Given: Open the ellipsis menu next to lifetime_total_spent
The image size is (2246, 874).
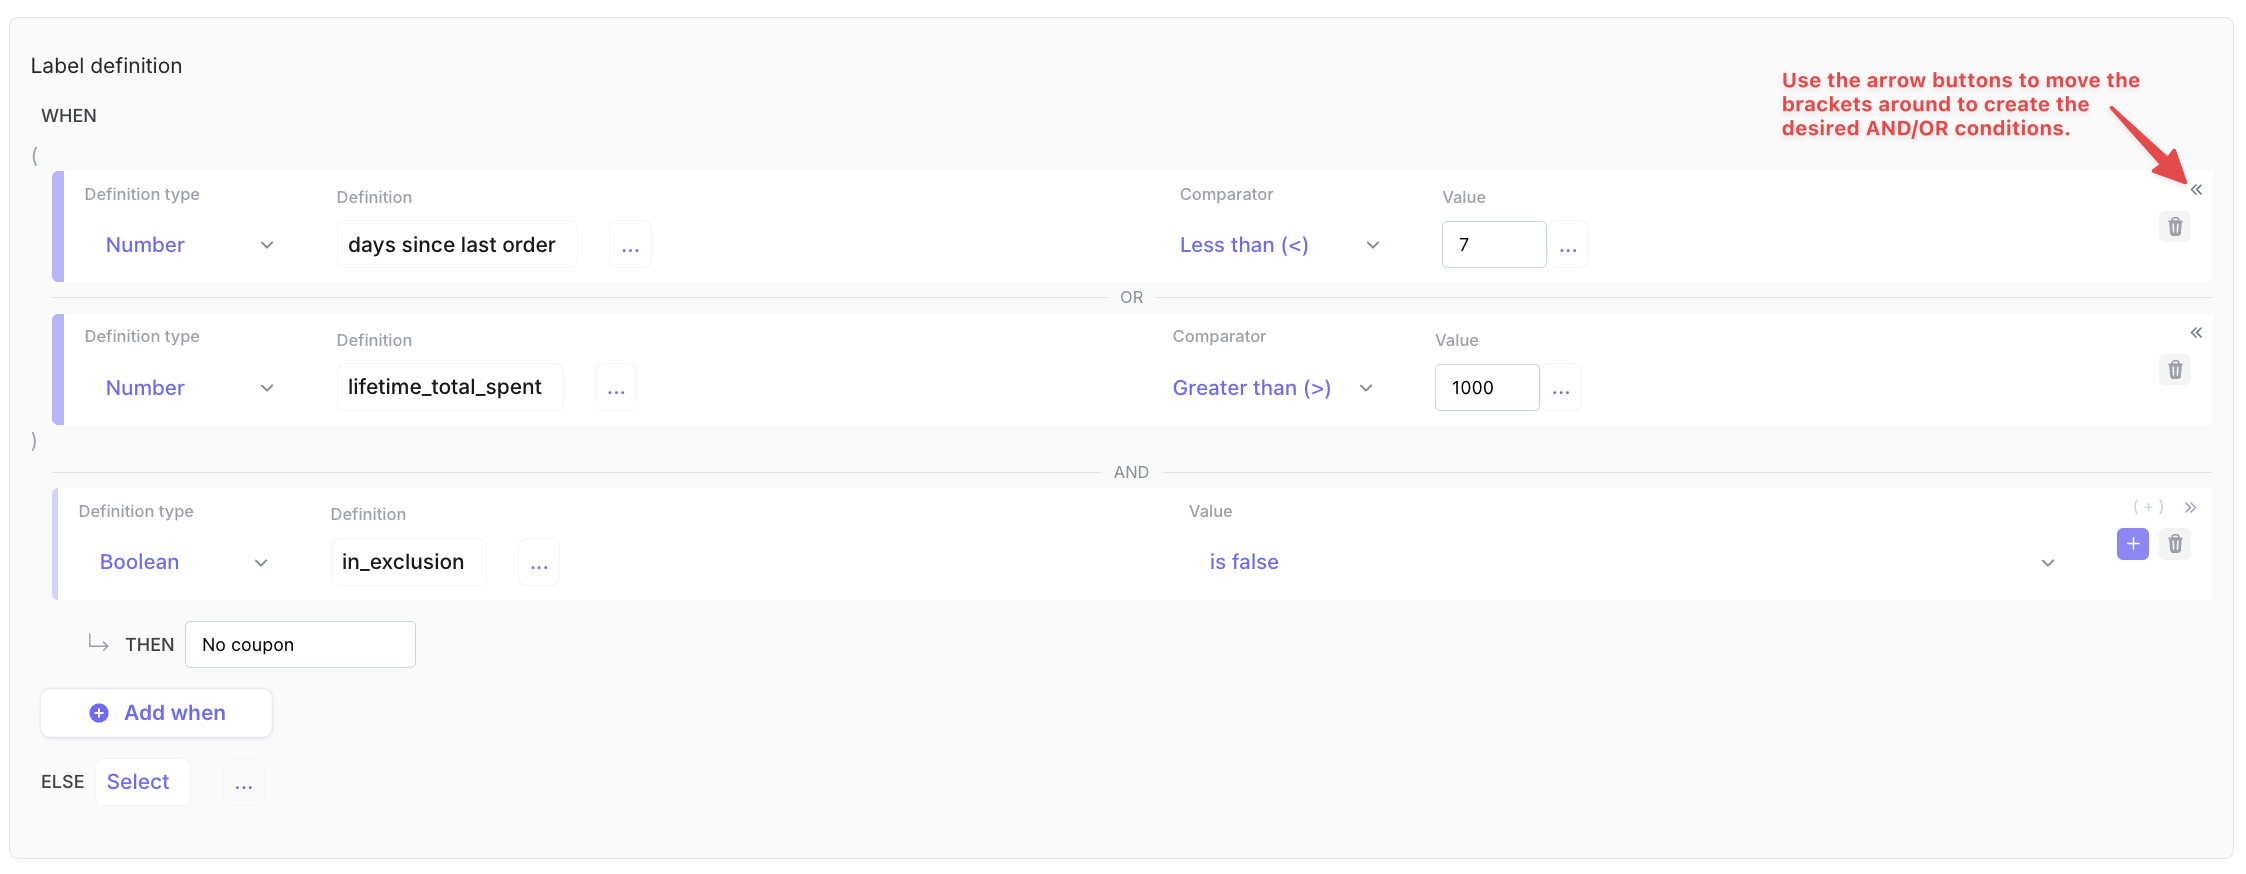Looking at the screenshot, I should 616,388.
